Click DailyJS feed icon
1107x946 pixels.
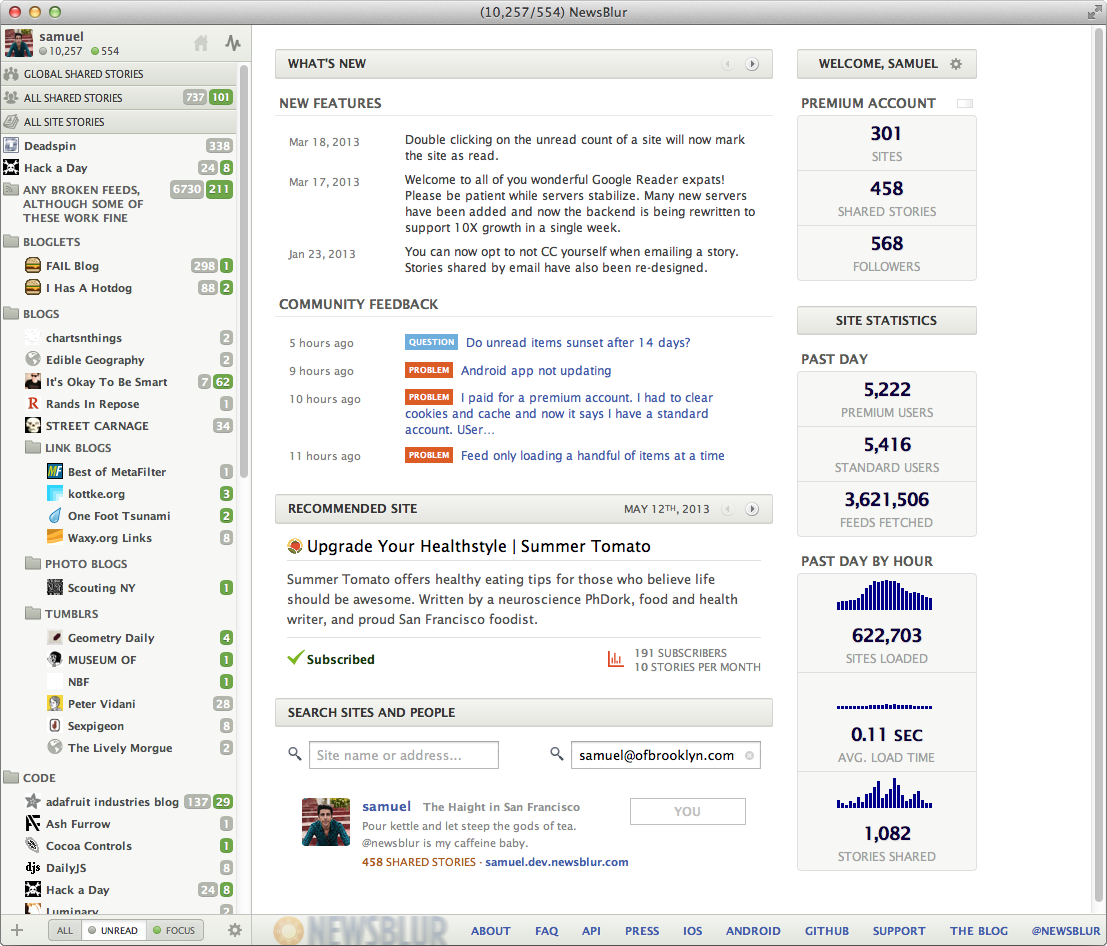coord(32,868)
